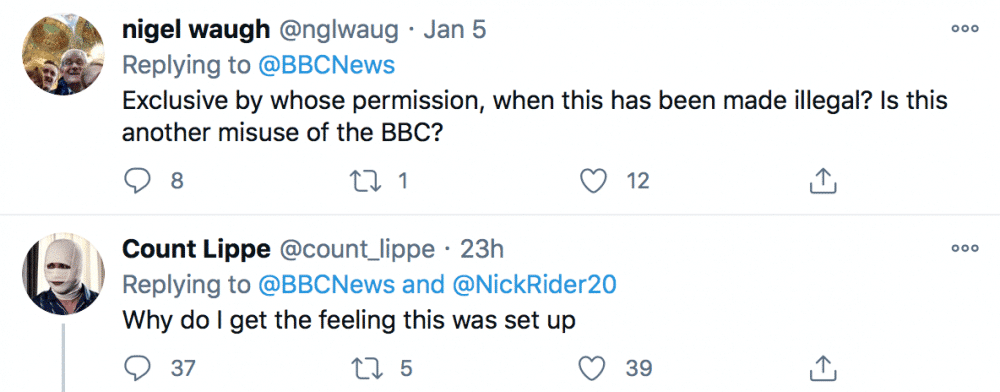Reply to Count Lippe's tweet

tap(136, 368)
